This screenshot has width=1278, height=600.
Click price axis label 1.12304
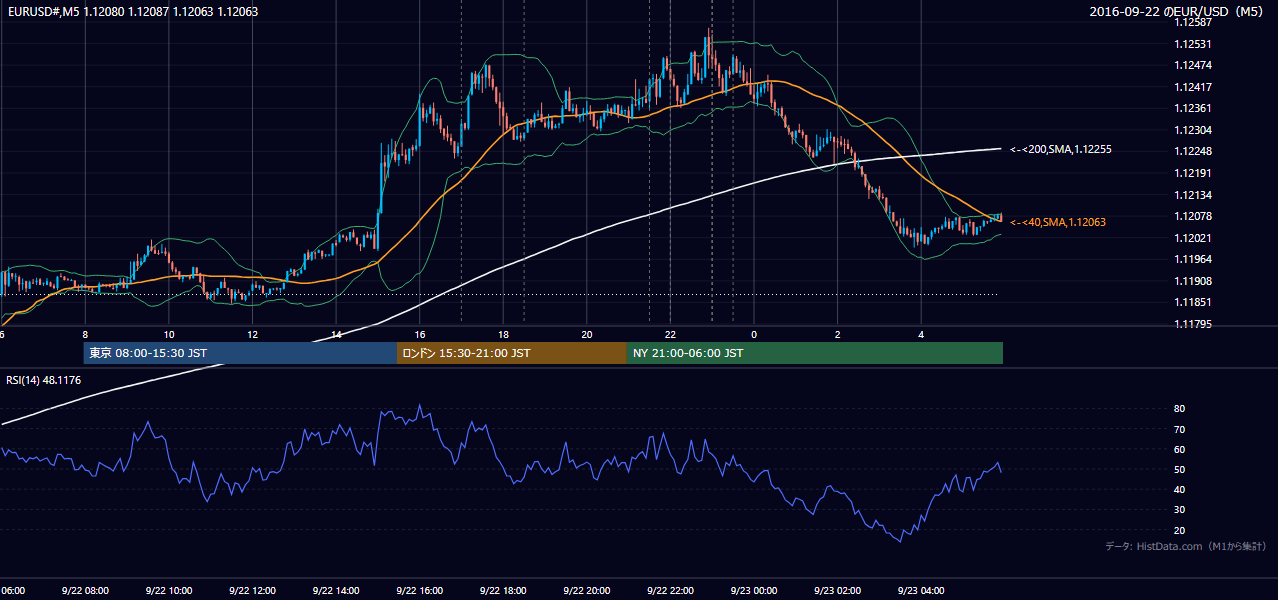click(x=1192, y=130)
